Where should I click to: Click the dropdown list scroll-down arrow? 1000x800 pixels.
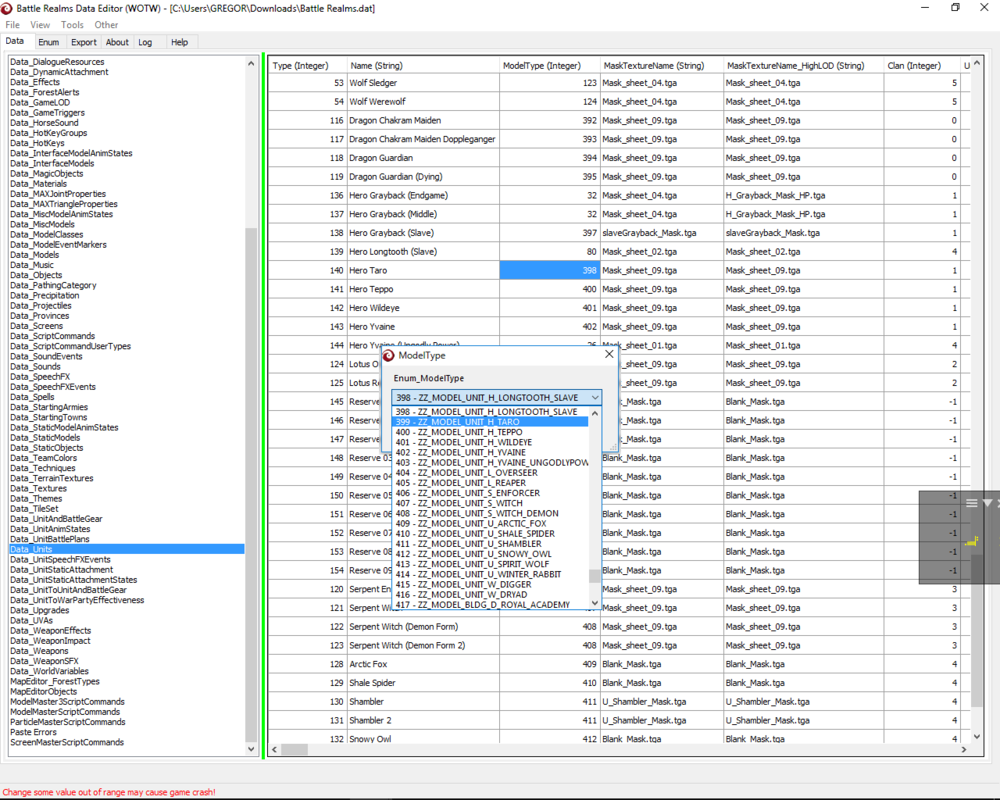pyautogui.click(x=594, y=603)
